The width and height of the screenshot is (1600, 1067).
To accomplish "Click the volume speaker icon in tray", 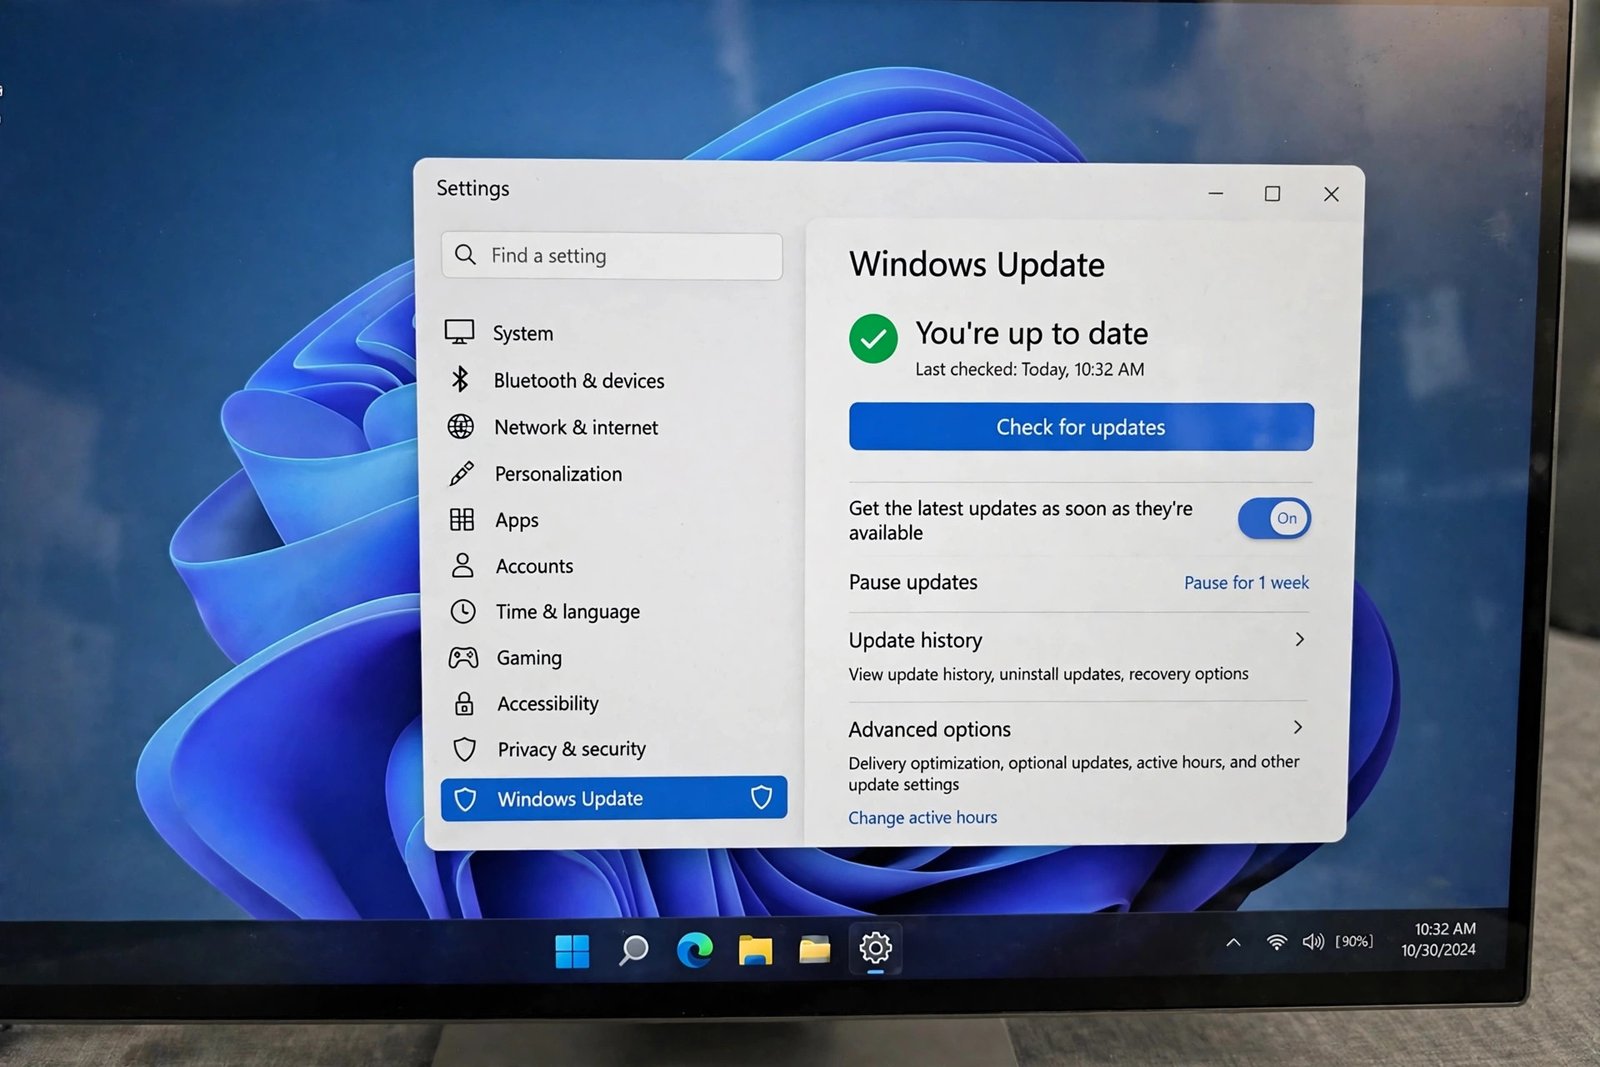I will [x=1313, y=942].
